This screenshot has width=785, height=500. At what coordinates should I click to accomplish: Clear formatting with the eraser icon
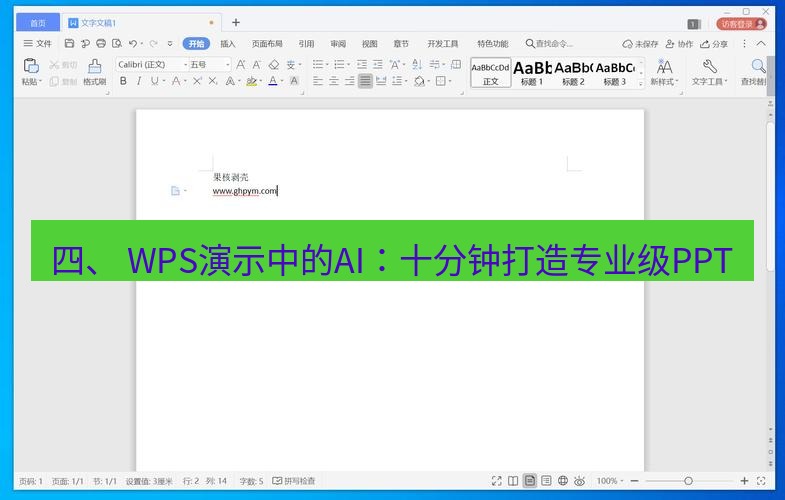274,65
